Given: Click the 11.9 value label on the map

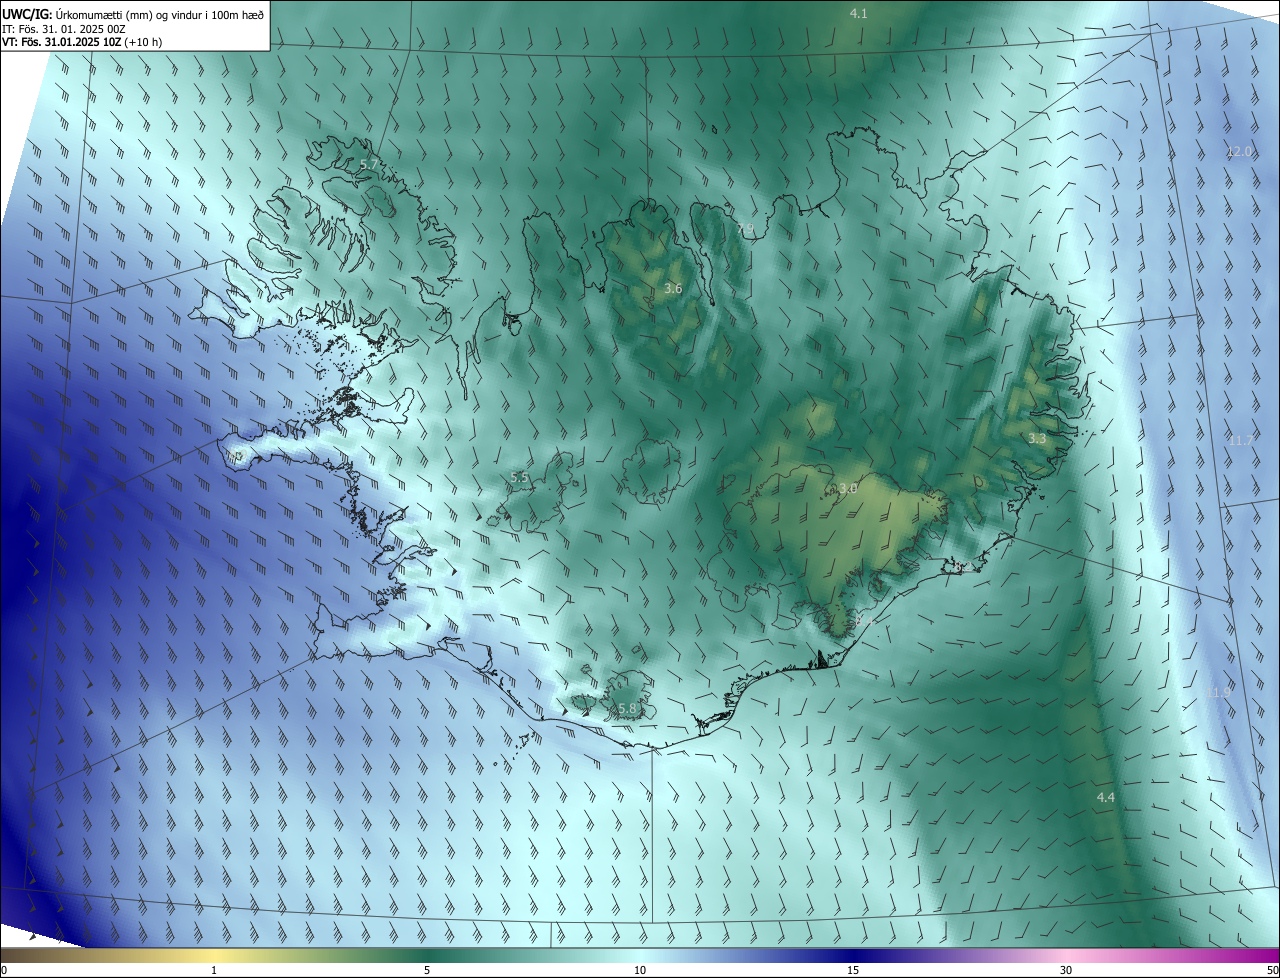Looking at the screenshot, I should click(1219, 693).
